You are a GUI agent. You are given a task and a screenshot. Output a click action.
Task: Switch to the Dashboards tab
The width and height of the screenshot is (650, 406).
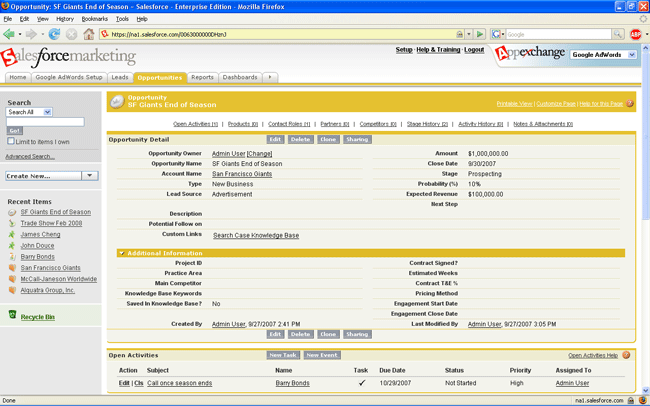pos(240,77)
